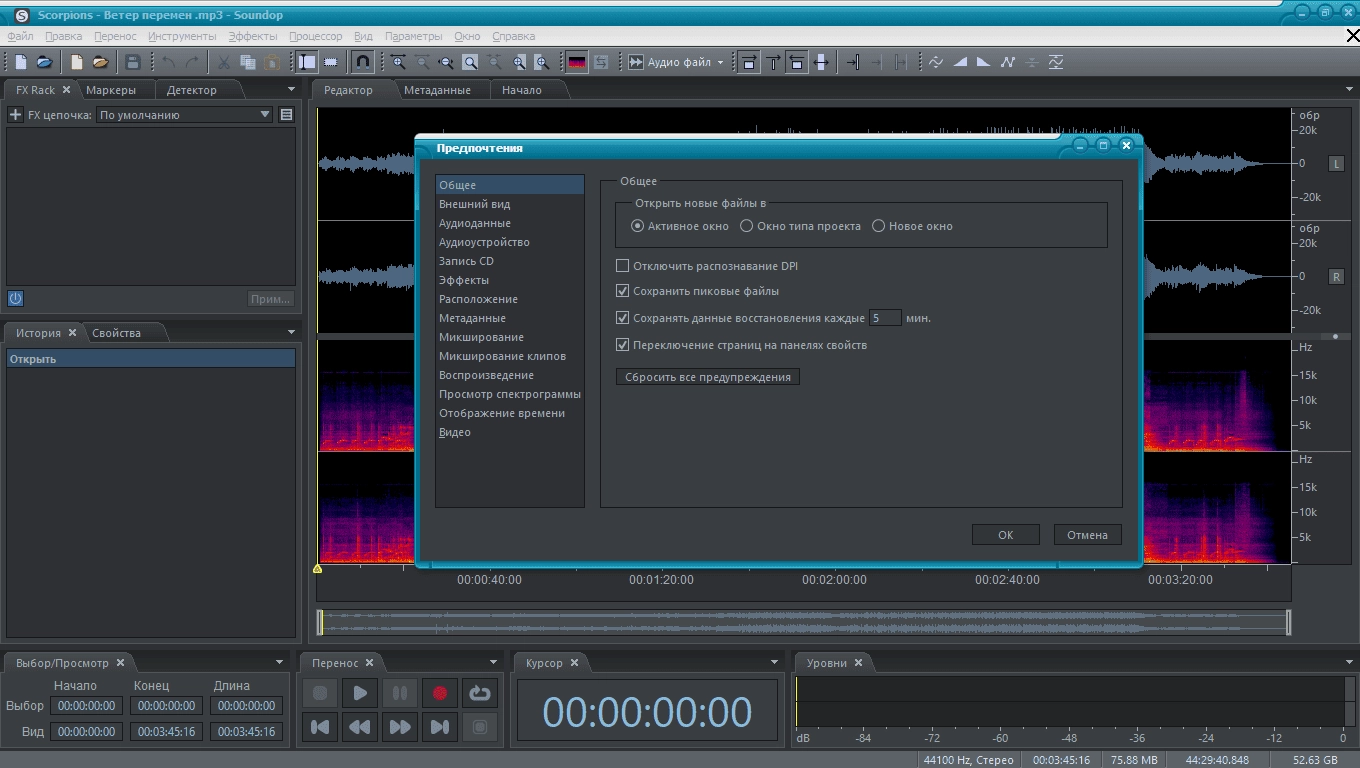Click the Save disk icon in toolbar
Screen dimensions: 1360x768
pos(132,62)
